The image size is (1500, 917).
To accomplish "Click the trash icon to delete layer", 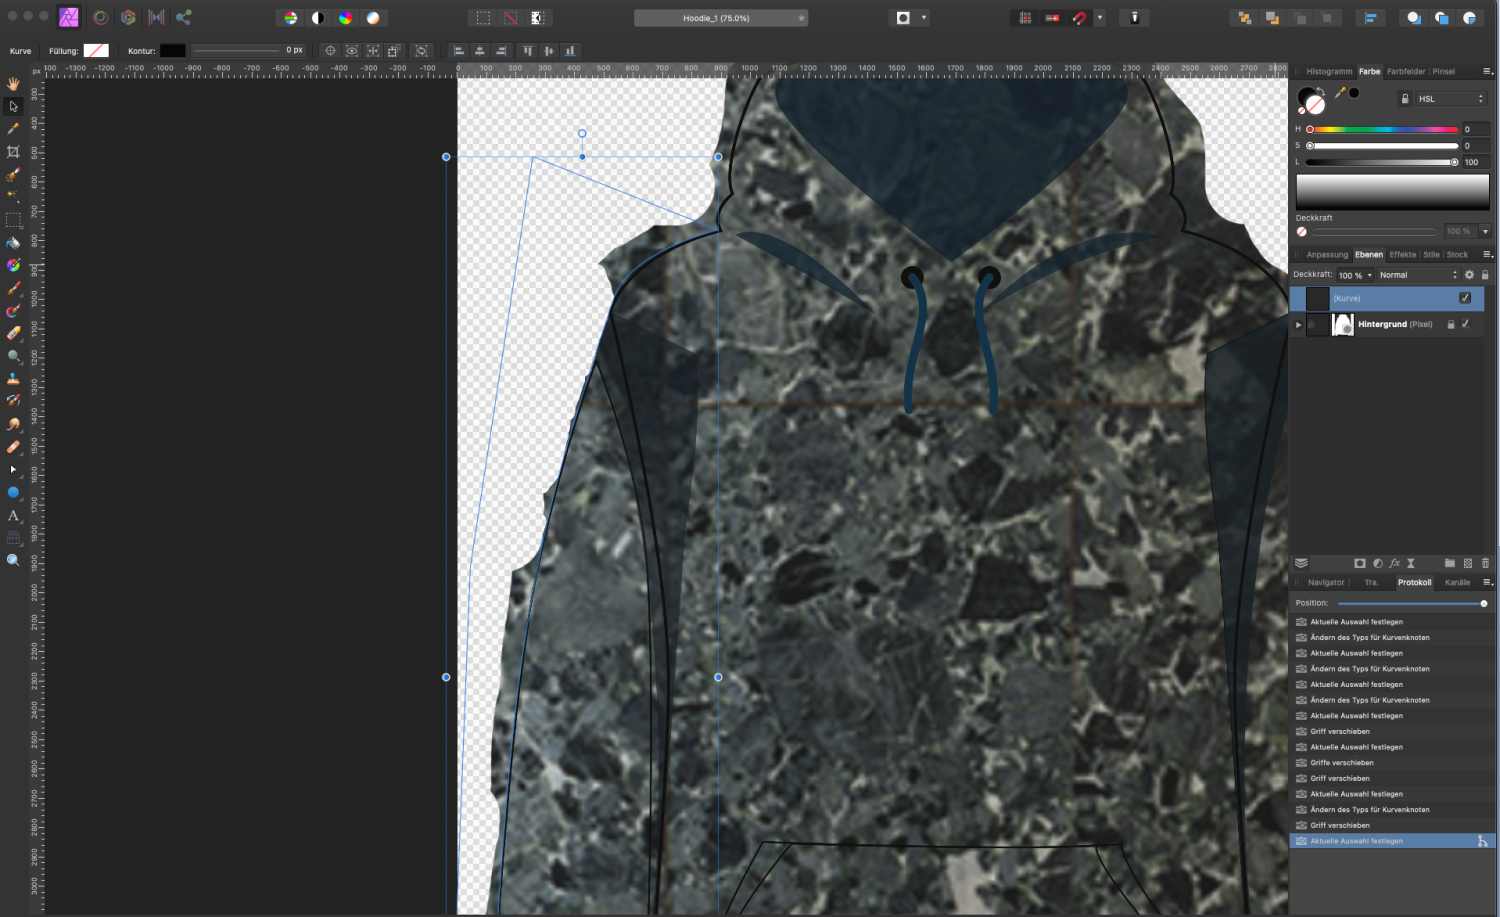I will coord(1485,563).
